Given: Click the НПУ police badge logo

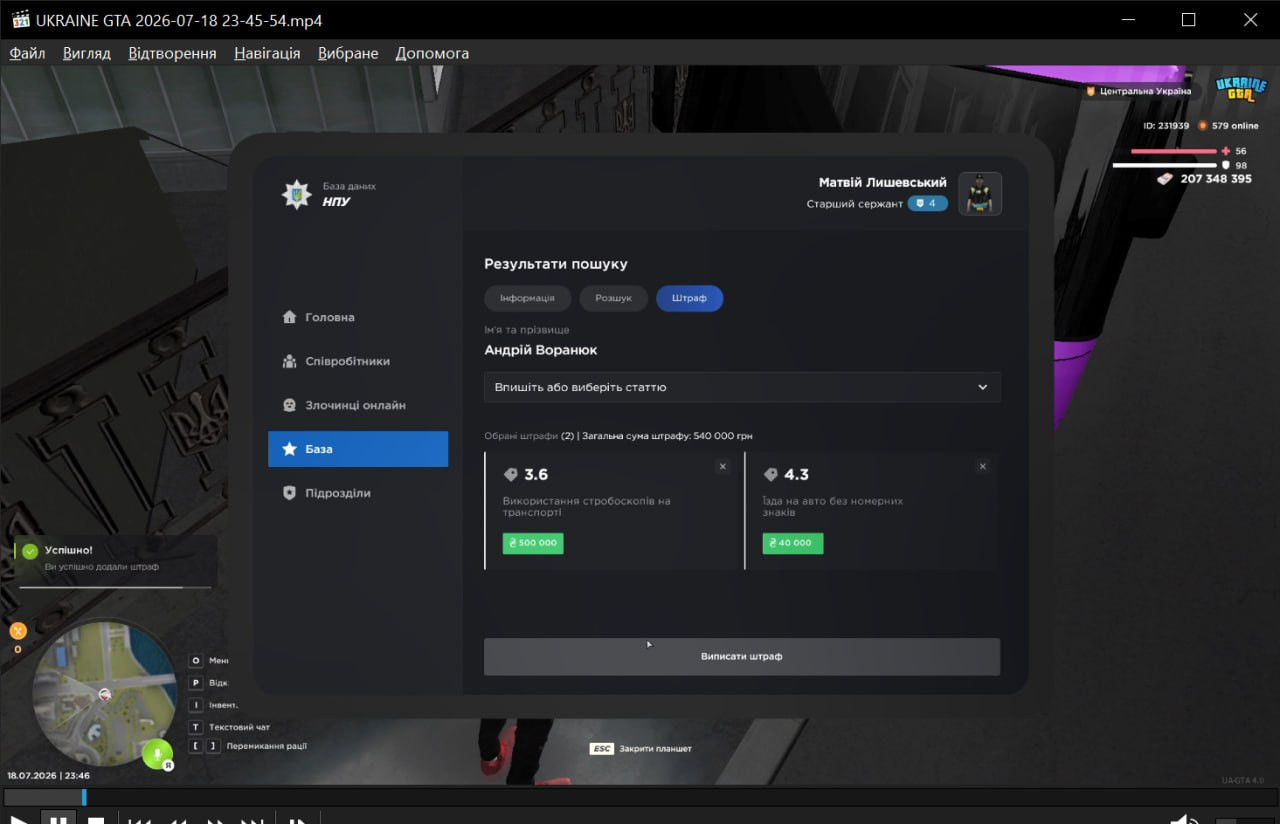Looking at the screenshot, I should coord(296,194).
